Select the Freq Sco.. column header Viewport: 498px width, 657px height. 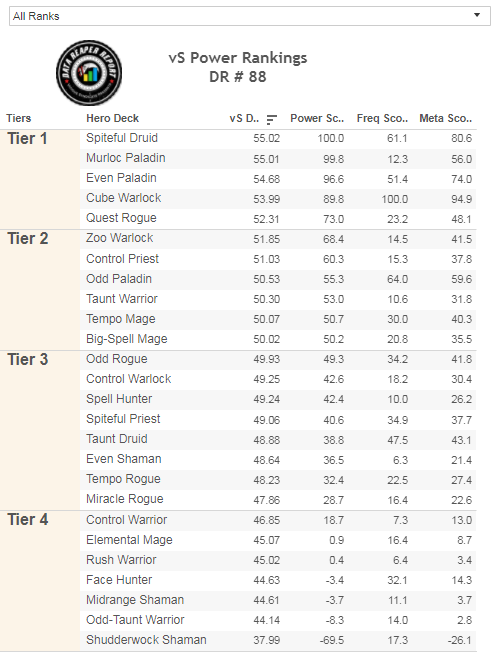pos(382,118)
